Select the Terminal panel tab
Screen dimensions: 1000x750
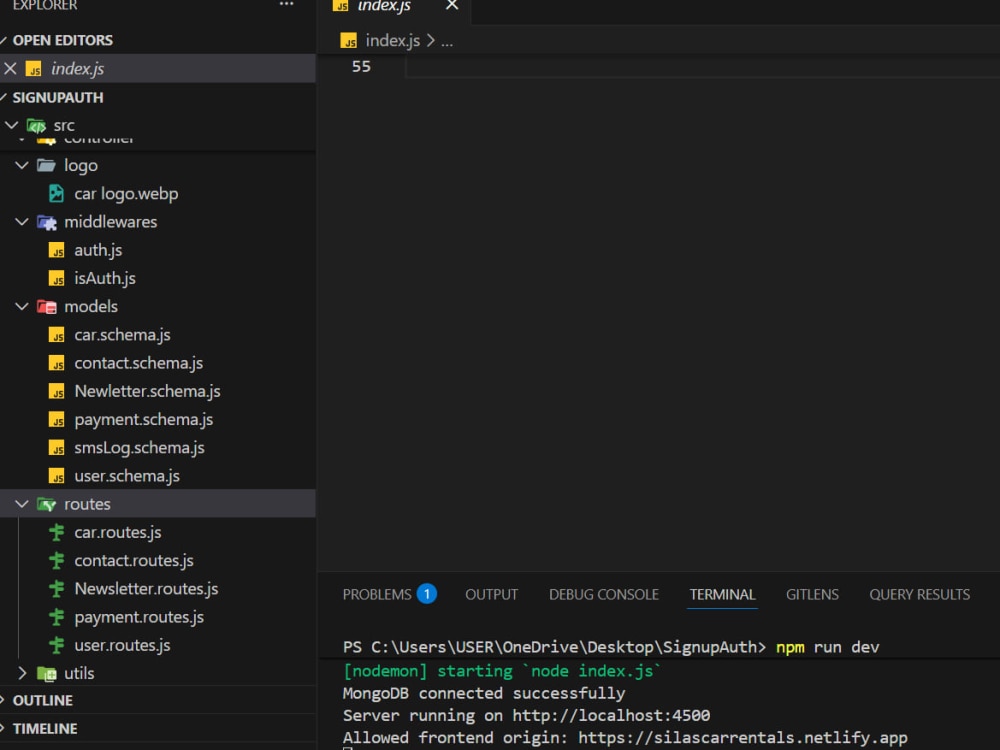click(x=722, y=594)
